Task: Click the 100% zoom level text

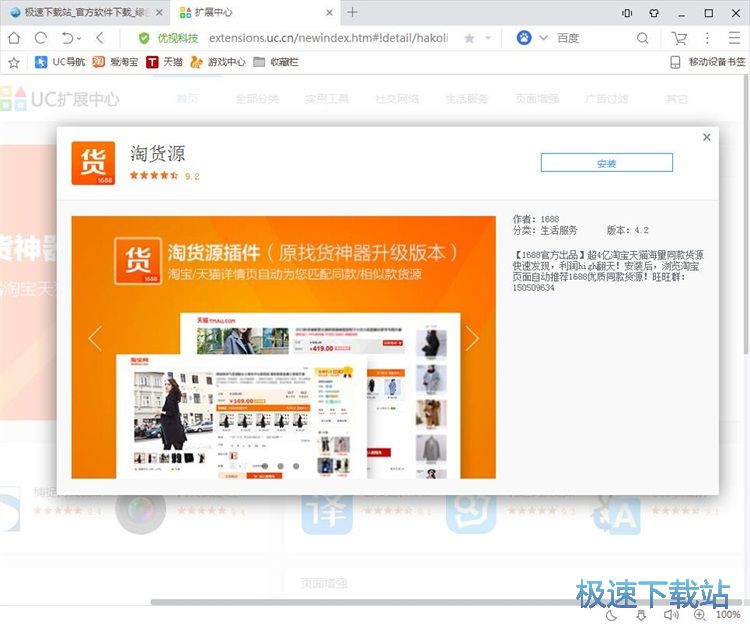Action: click(x=728, y=615)
